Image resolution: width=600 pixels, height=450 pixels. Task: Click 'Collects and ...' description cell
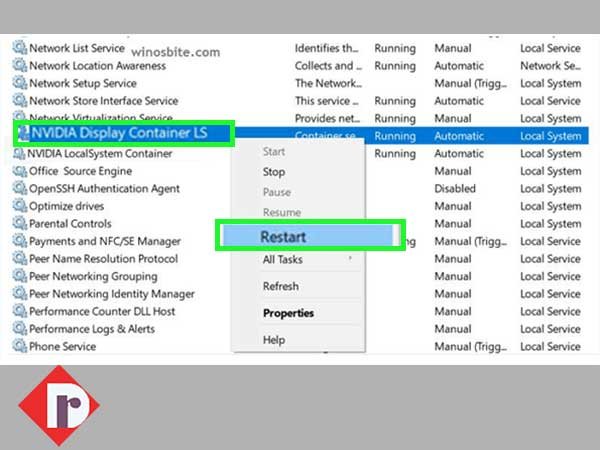pyautogui.click(x=328, y=66)
